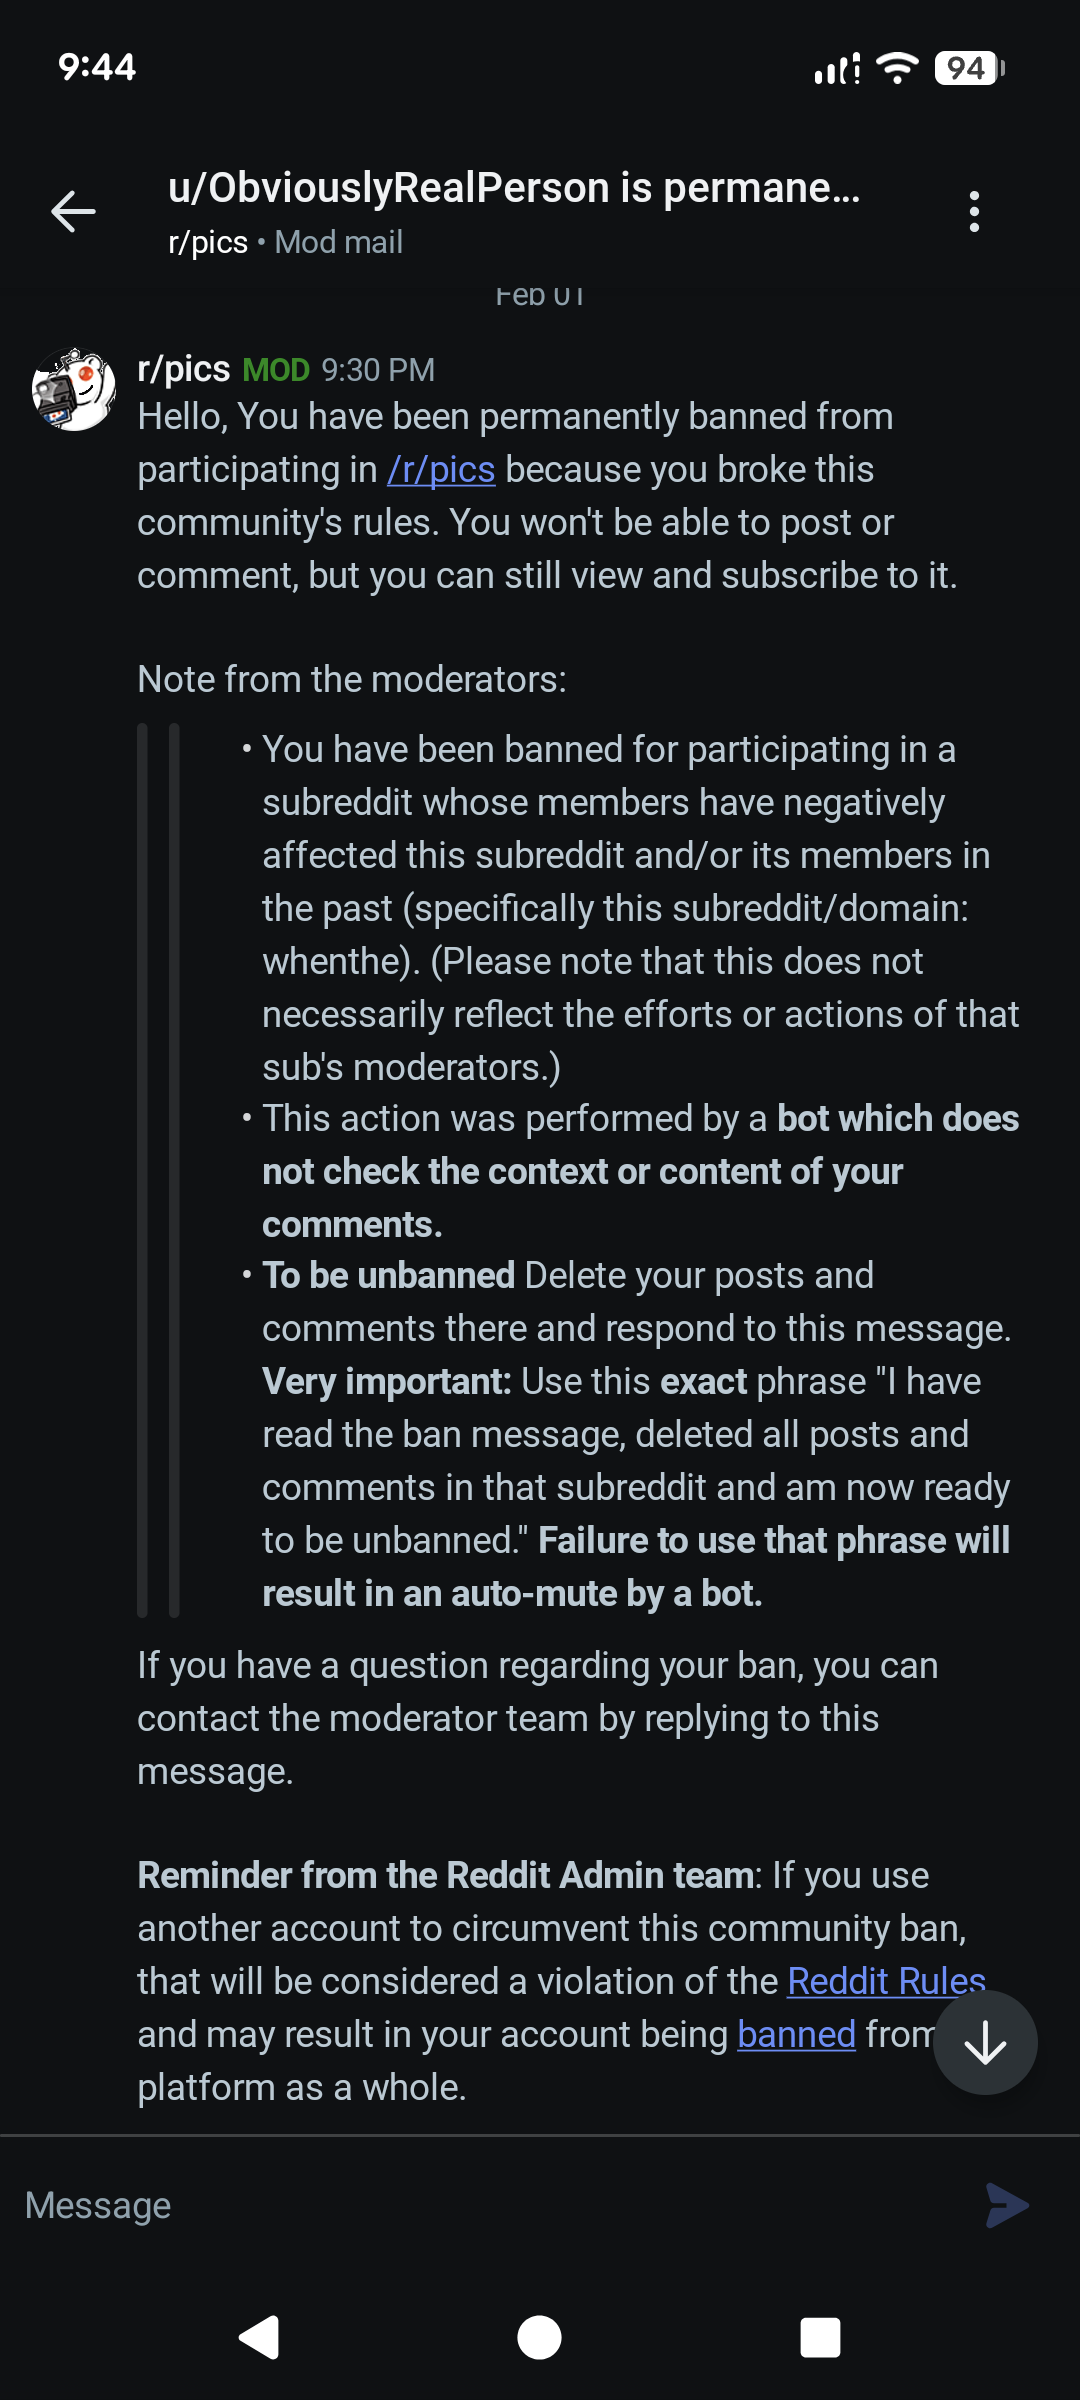Tap the Wi-Fi status bar icon
Viewport: 1080px width, 2400px height.
tap(897, 68)
